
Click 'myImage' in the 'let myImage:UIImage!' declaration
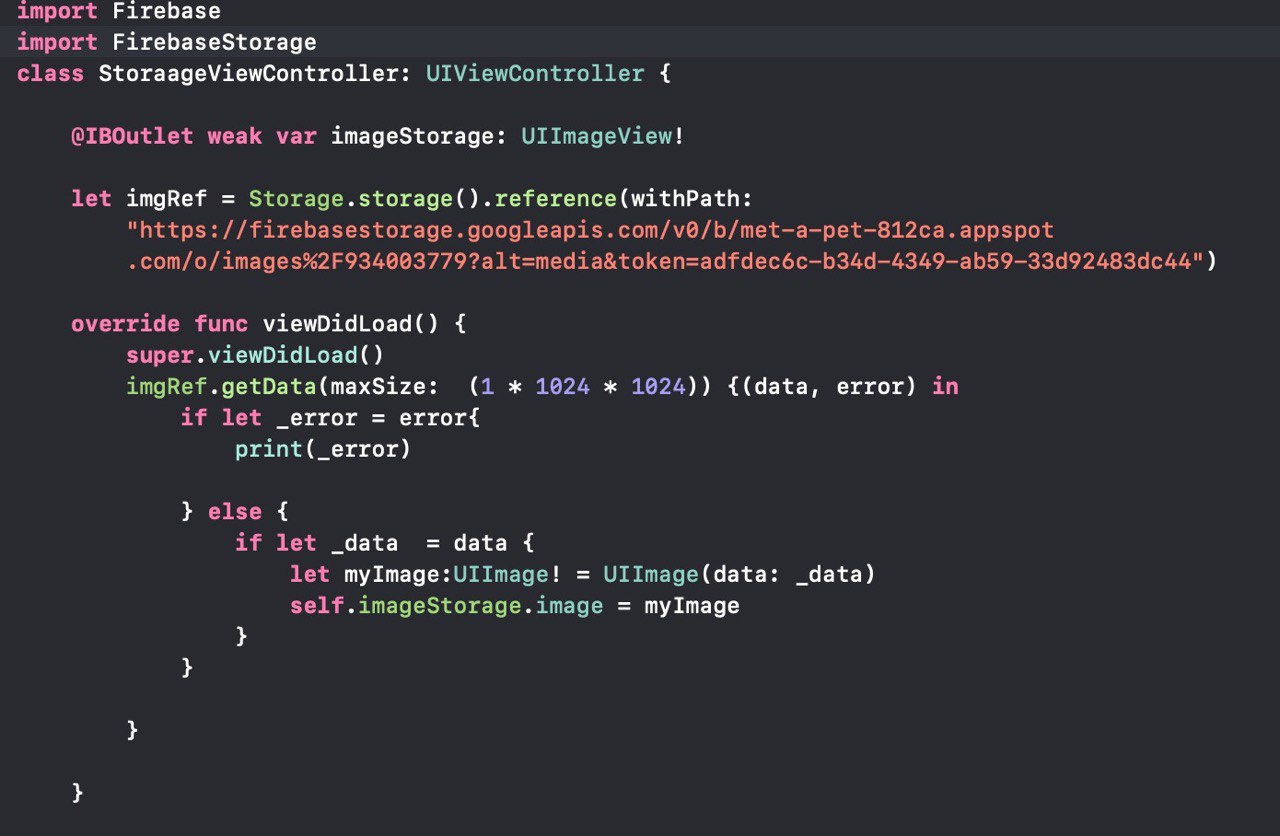click(x=391, y=574)
